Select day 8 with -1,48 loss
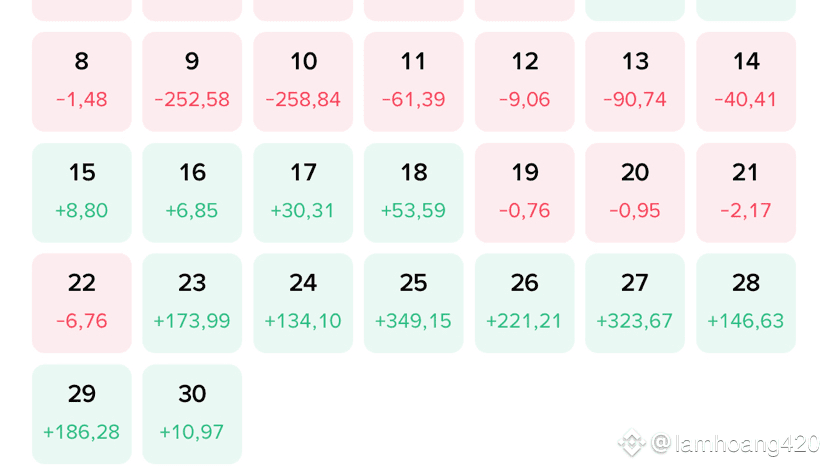Image resolution: width=828 pixels, height=468 pixels. click(82, 81)
